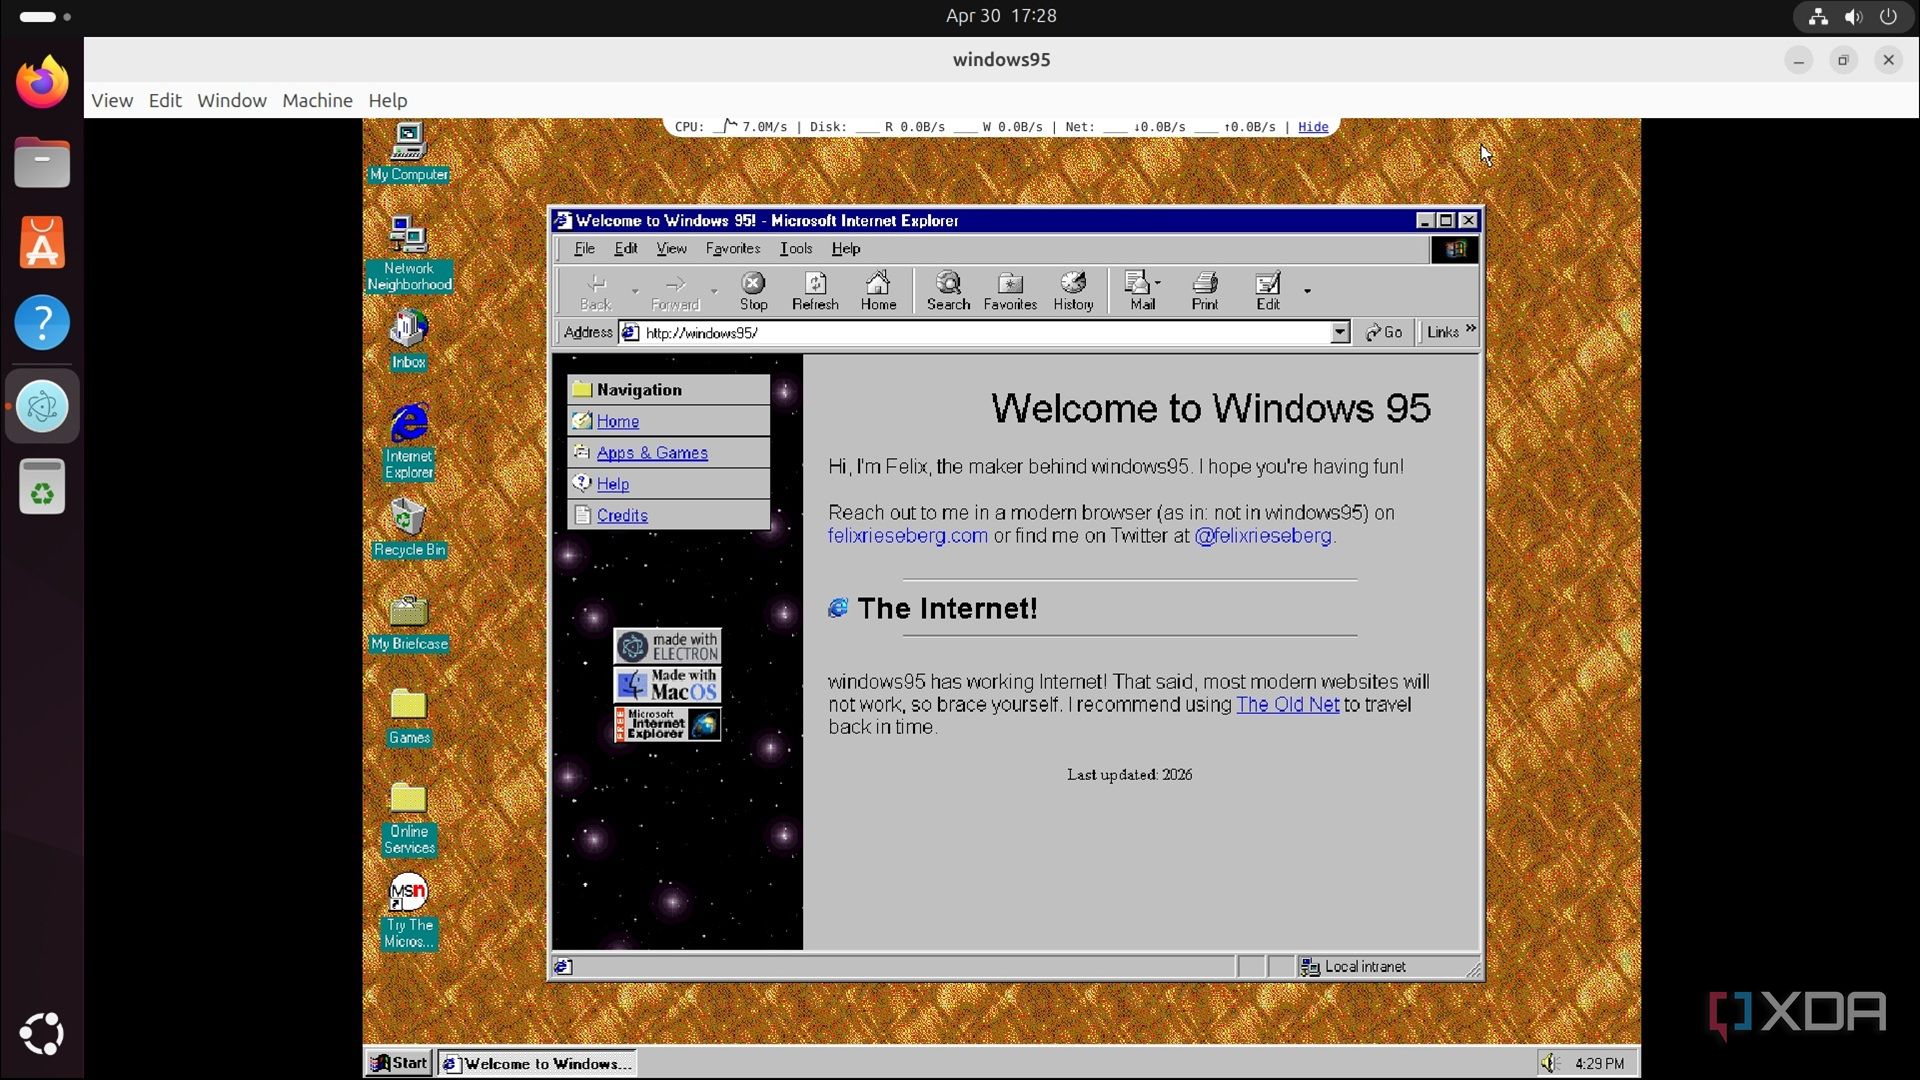This screenshot has width=1920, height=1080.
Task: Click the Mail toolbar button
Action: pos(1141,292)
